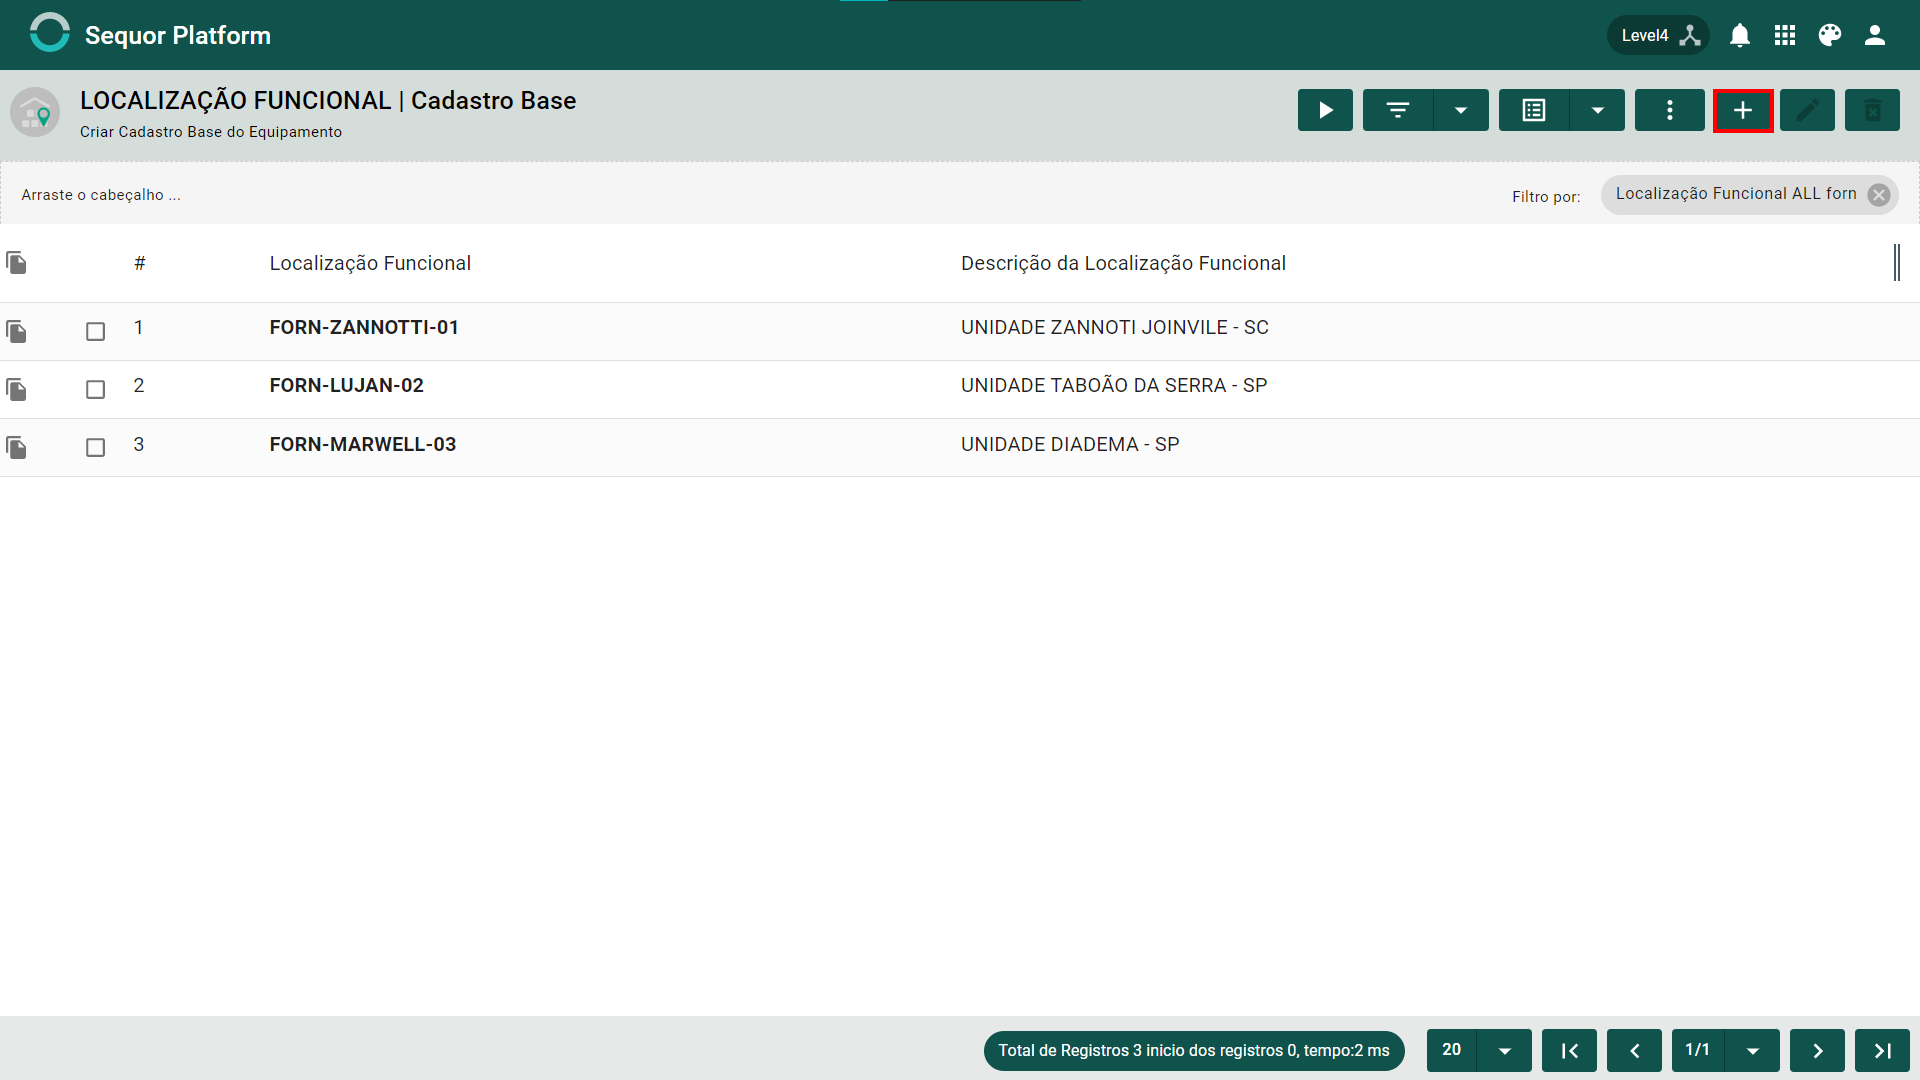
Task: Click the row number 2 cell
Action: pos(139,385)
